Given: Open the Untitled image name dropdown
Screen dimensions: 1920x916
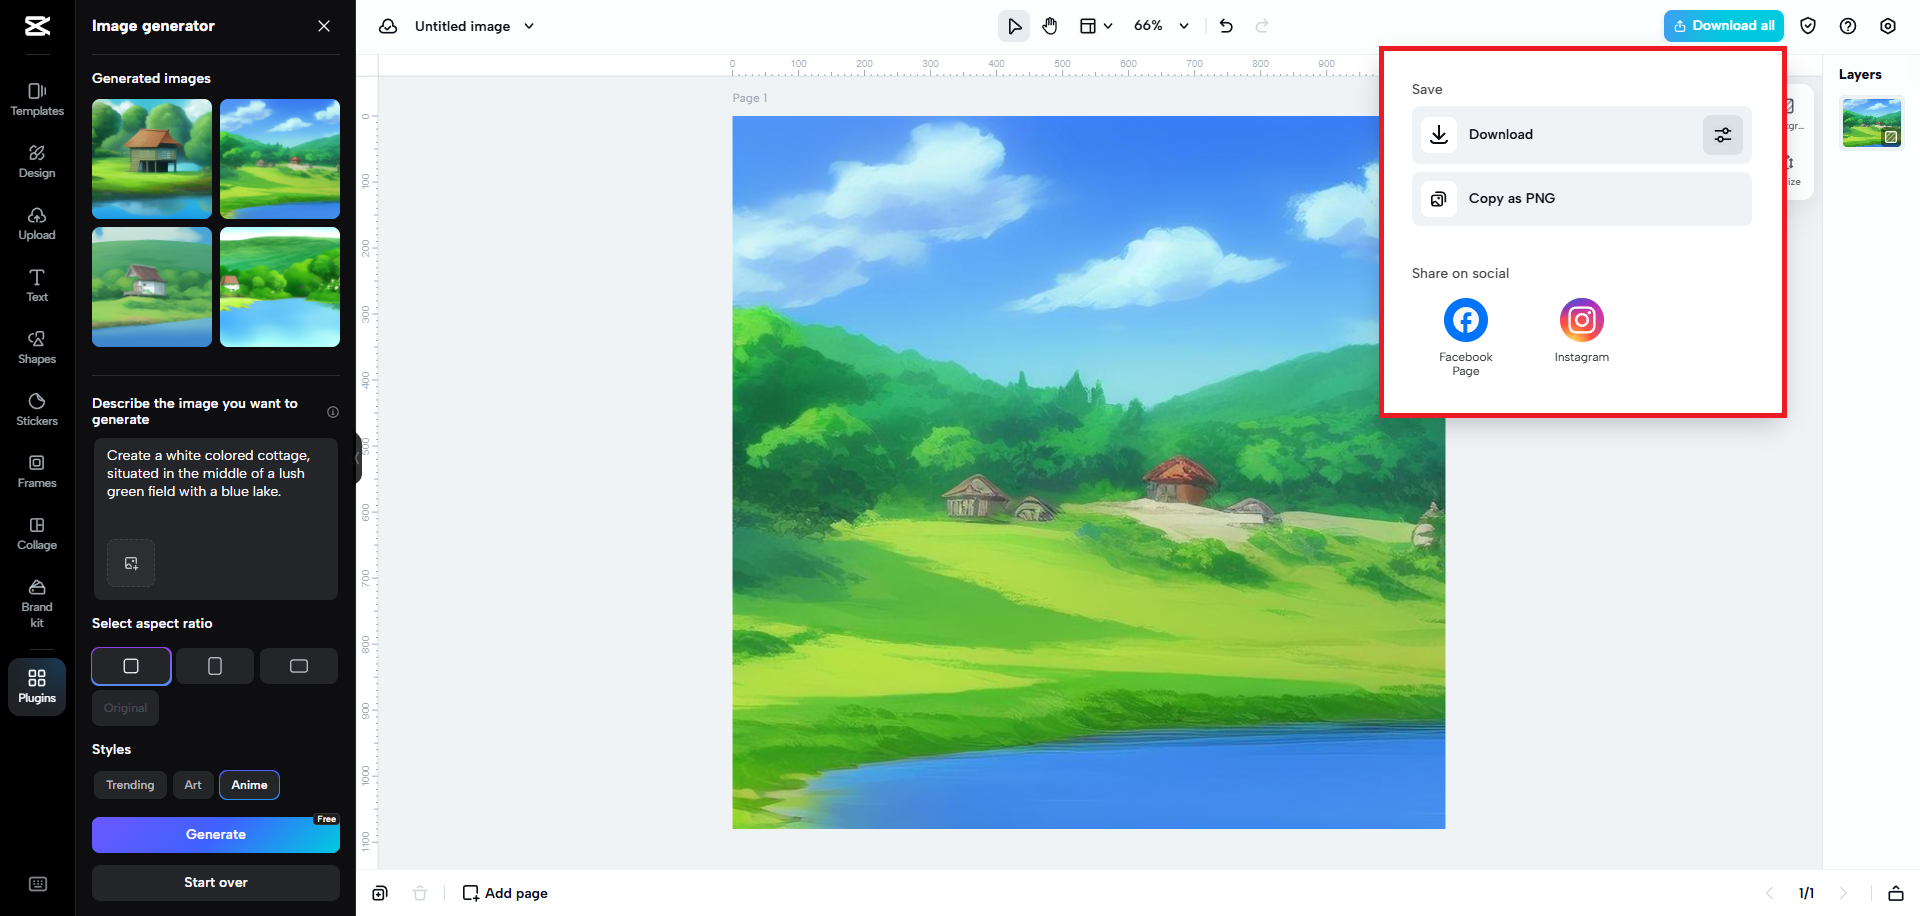Looking at the screenshot, I should click(x=529, y=26).
